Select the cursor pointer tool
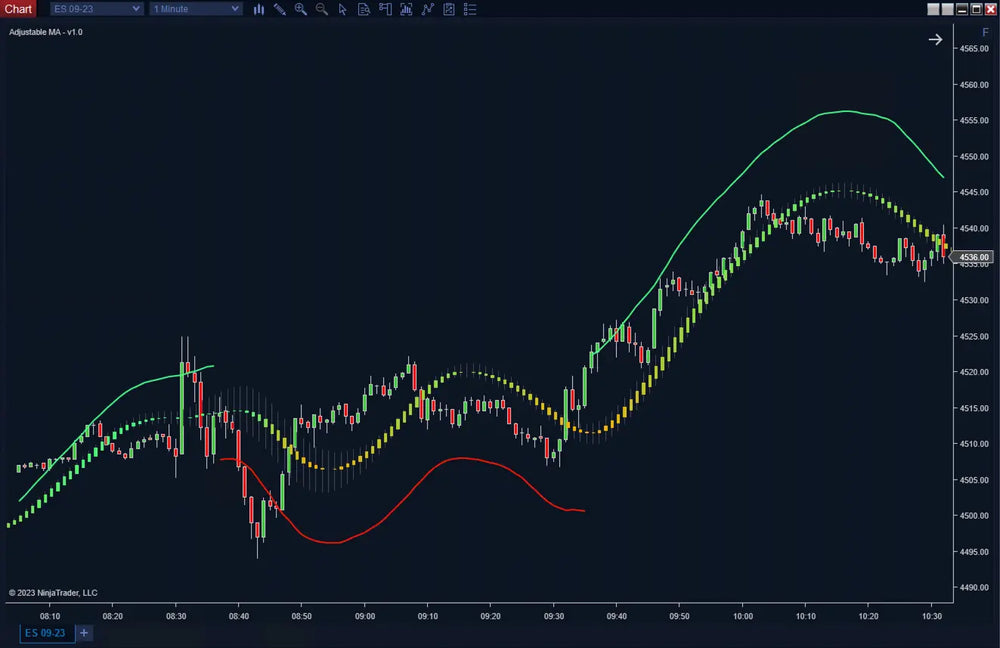The height and width of the screenshot is (648, 1000). click(342, 9)
